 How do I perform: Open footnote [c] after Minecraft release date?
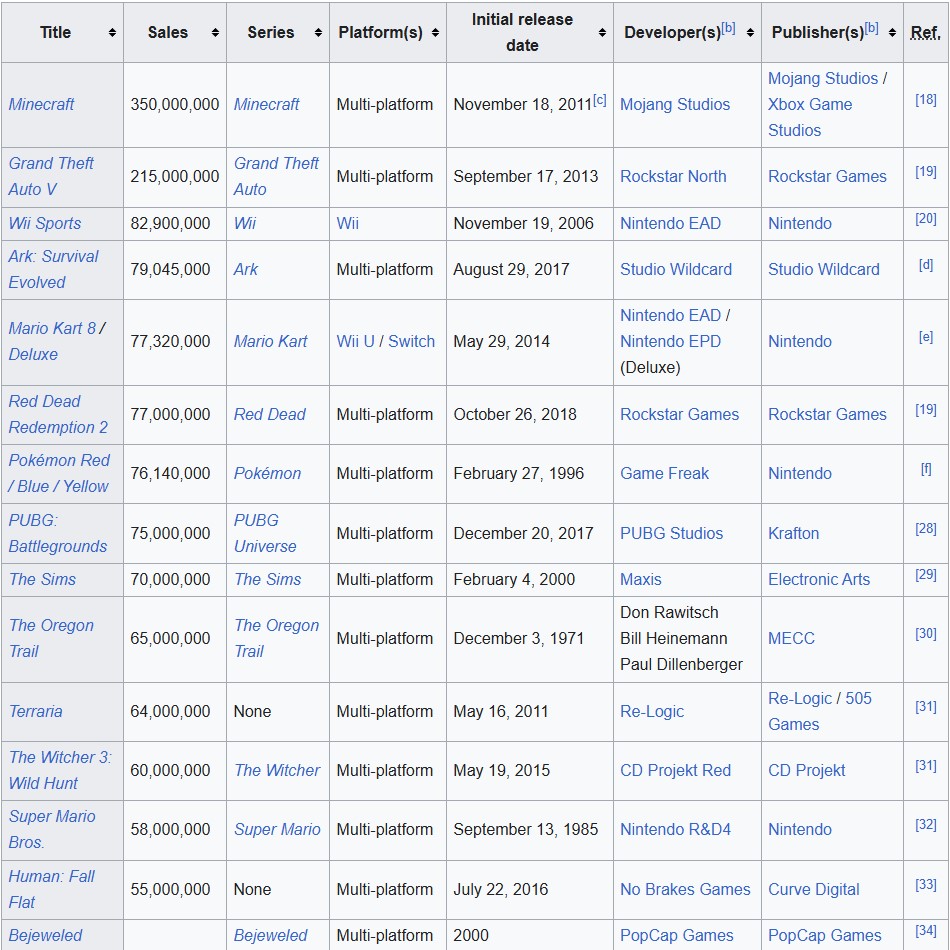coord(599,100)
